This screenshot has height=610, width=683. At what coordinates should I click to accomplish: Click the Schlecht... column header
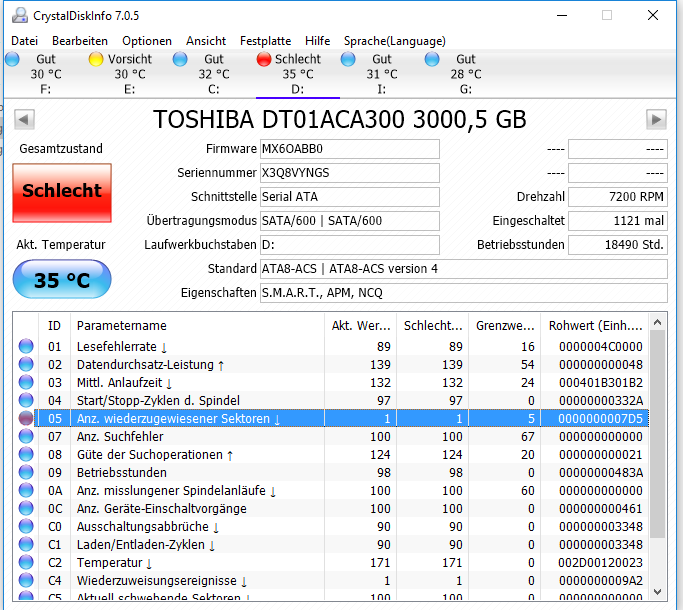click(x=433, y=325)
